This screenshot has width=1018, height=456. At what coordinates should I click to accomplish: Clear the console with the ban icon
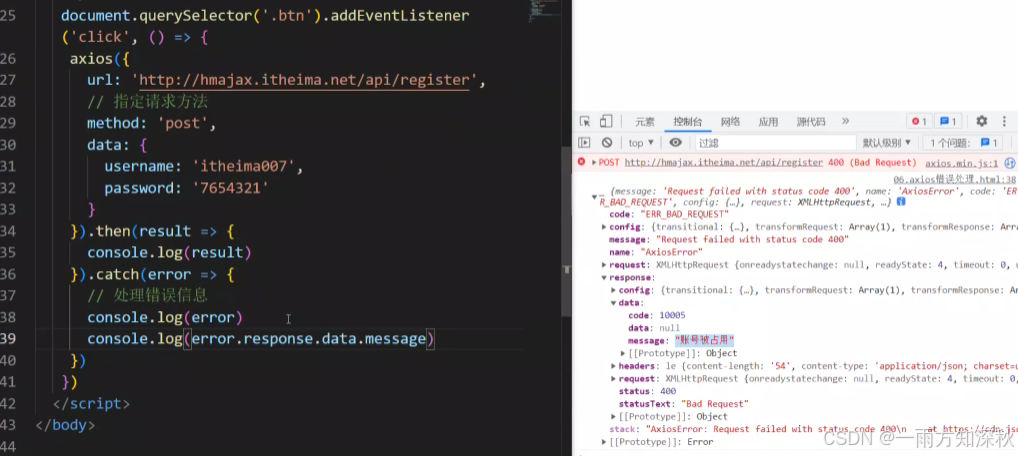pyautogui.click(x=607, y=142)
